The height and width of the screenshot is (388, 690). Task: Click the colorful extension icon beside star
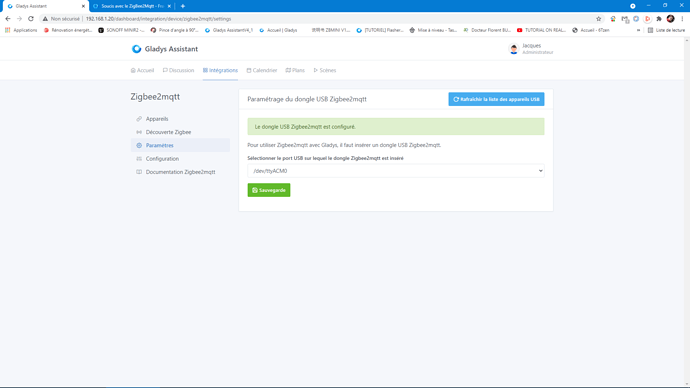(x=613, y=19)
